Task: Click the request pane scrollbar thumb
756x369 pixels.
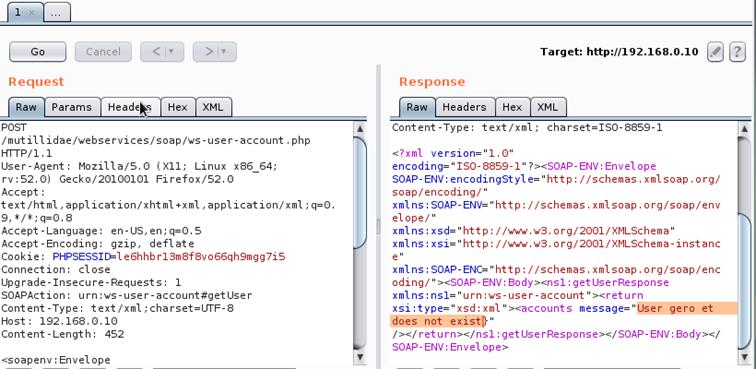Action: [x=360, y=192]
